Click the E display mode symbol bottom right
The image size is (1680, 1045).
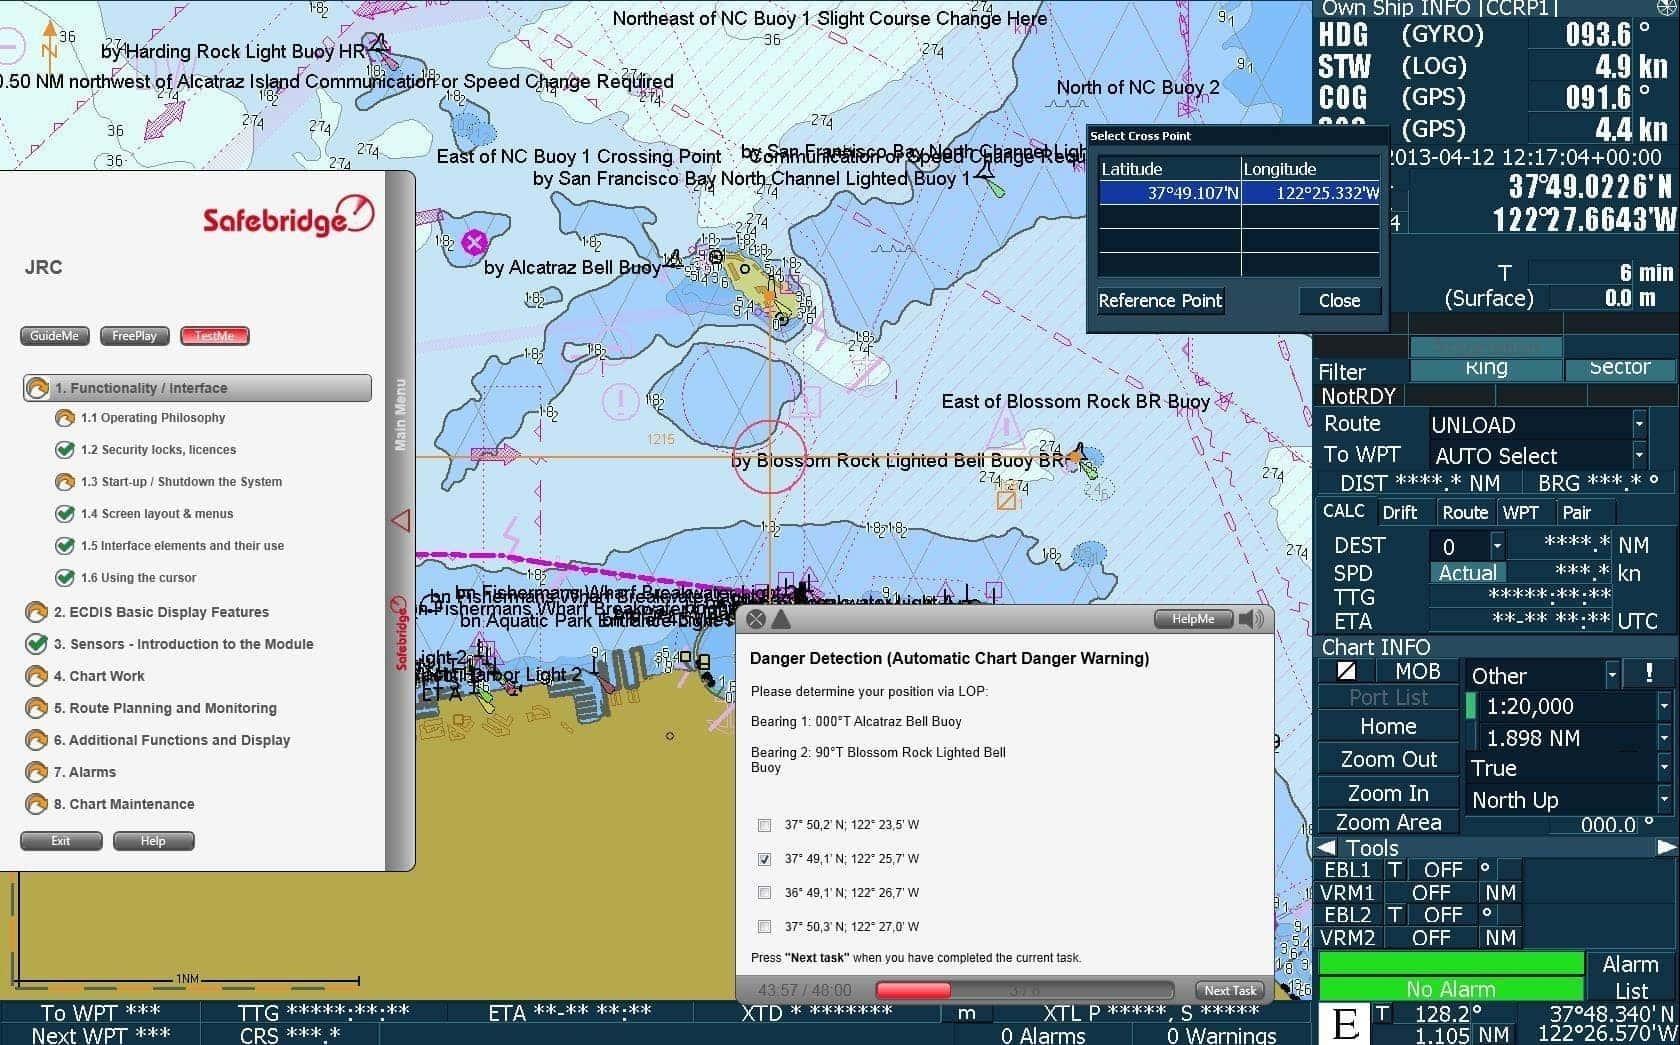[1345, 1023]
